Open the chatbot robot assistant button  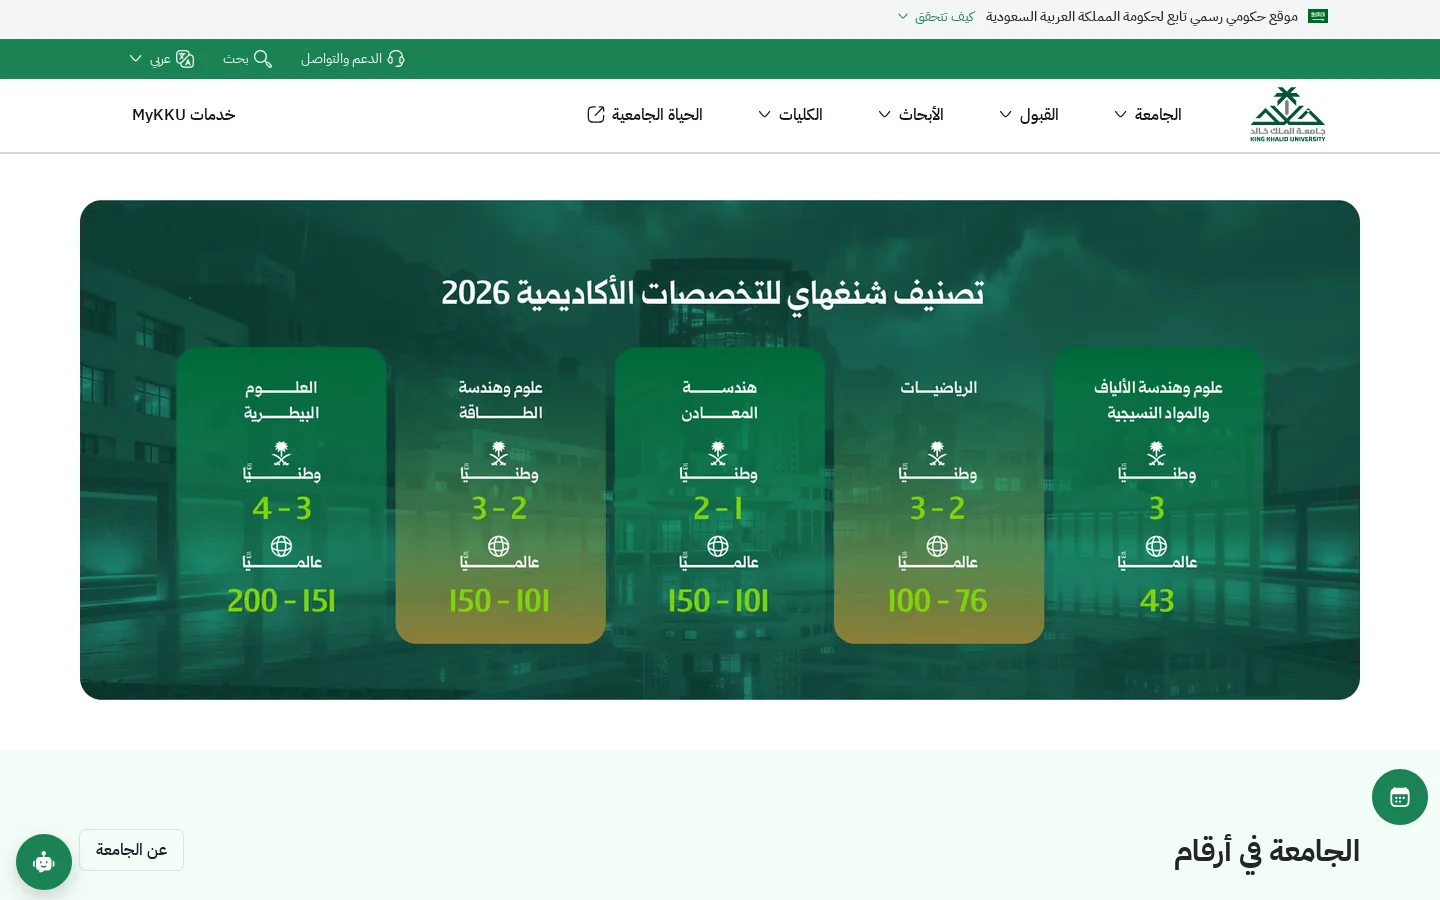(44, 862)
